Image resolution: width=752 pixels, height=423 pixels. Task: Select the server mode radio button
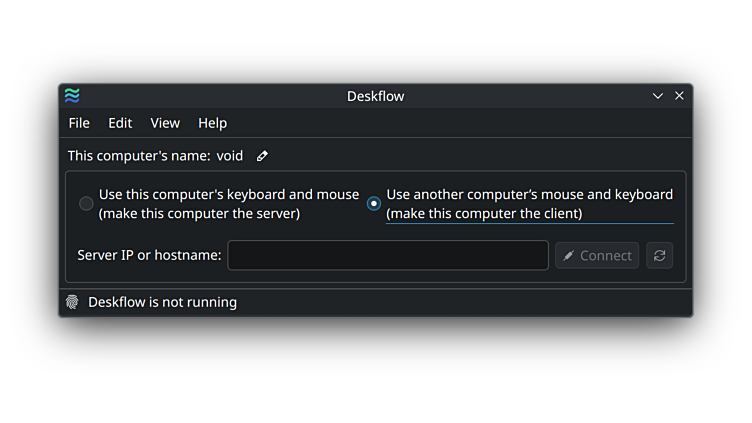tap(87, 204)
